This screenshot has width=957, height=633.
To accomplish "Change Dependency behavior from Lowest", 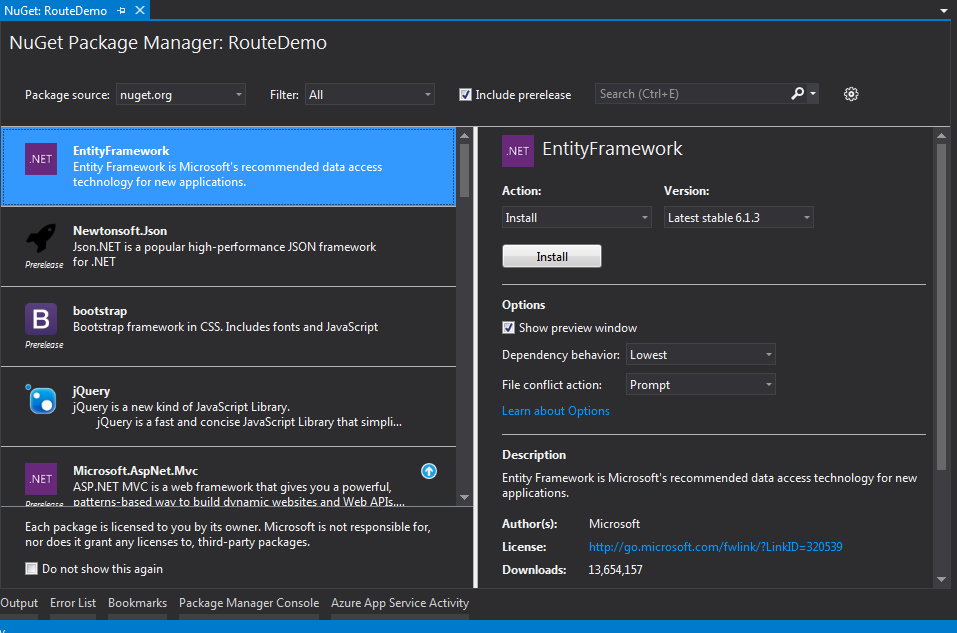I will click(x=700, y=354).
